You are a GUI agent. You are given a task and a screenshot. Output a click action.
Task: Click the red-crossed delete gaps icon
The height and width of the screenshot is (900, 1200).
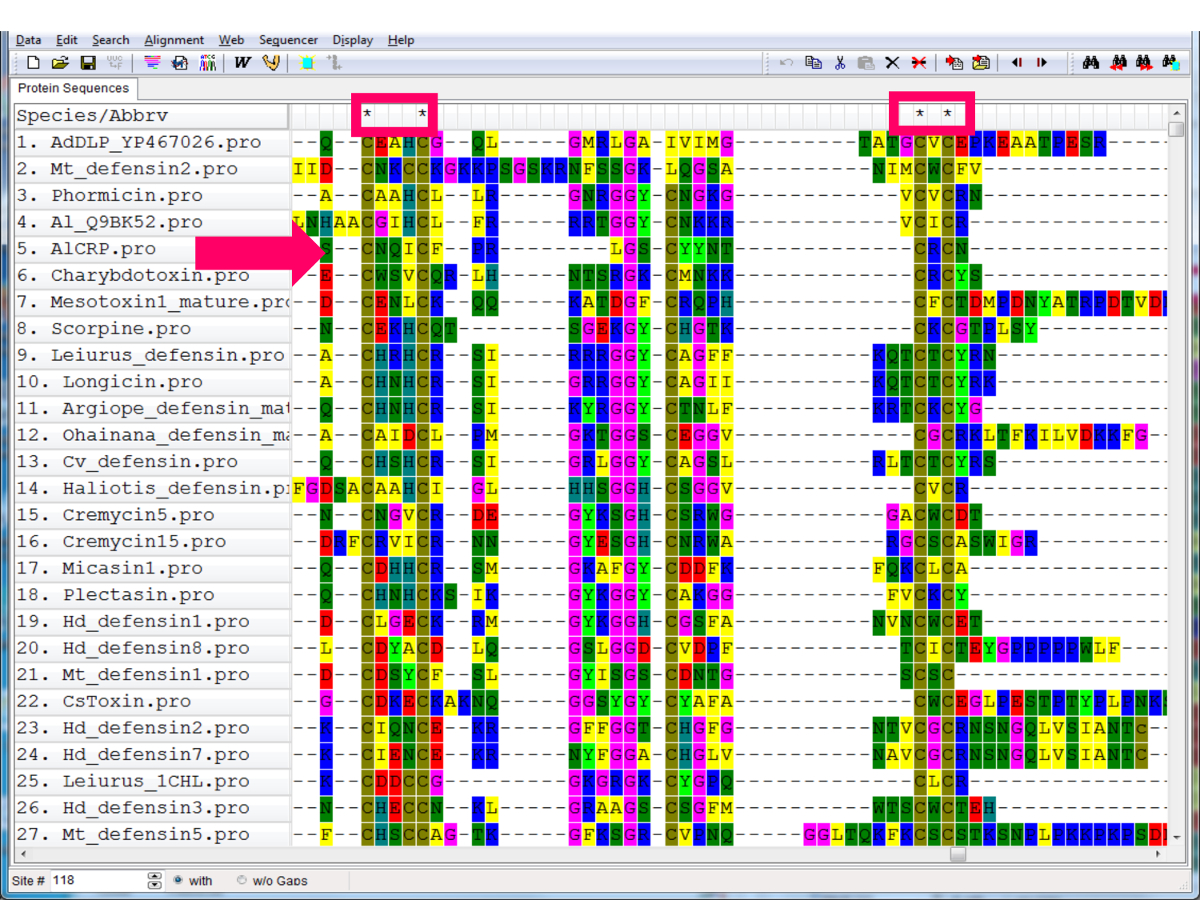919,63
